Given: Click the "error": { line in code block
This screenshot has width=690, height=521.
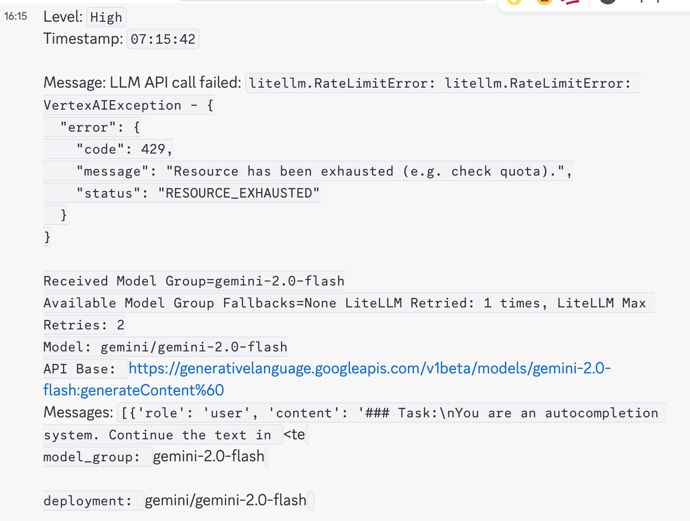Looking at the screenshot, I should pos(100,127).
